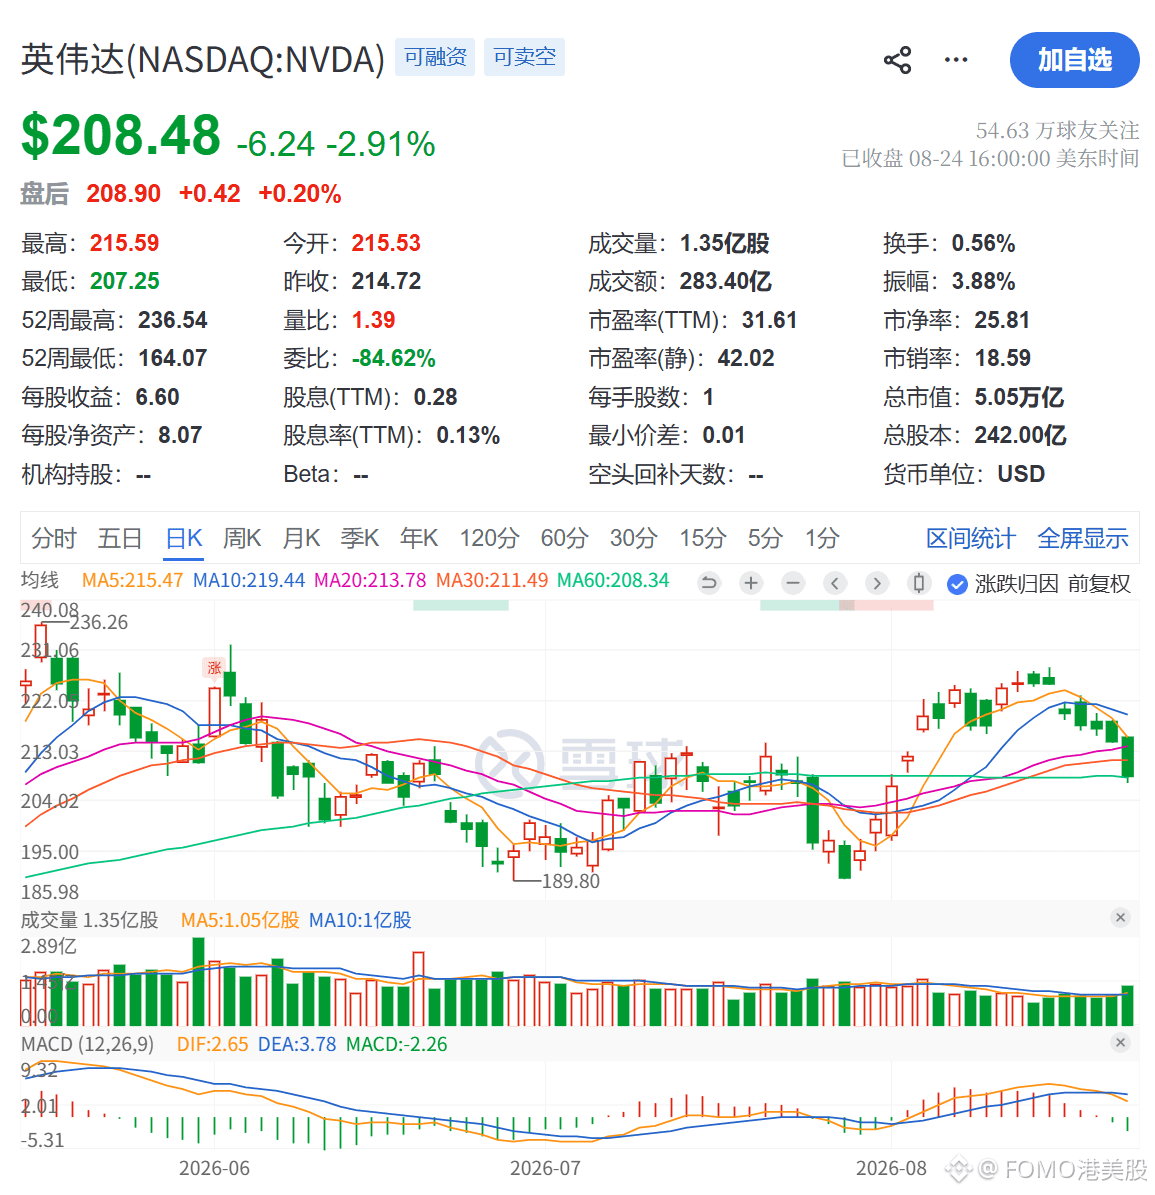Viewport: 1155px width, 1195px height.
Task: Switch to 60分 interval
Action: click(564, 538)
